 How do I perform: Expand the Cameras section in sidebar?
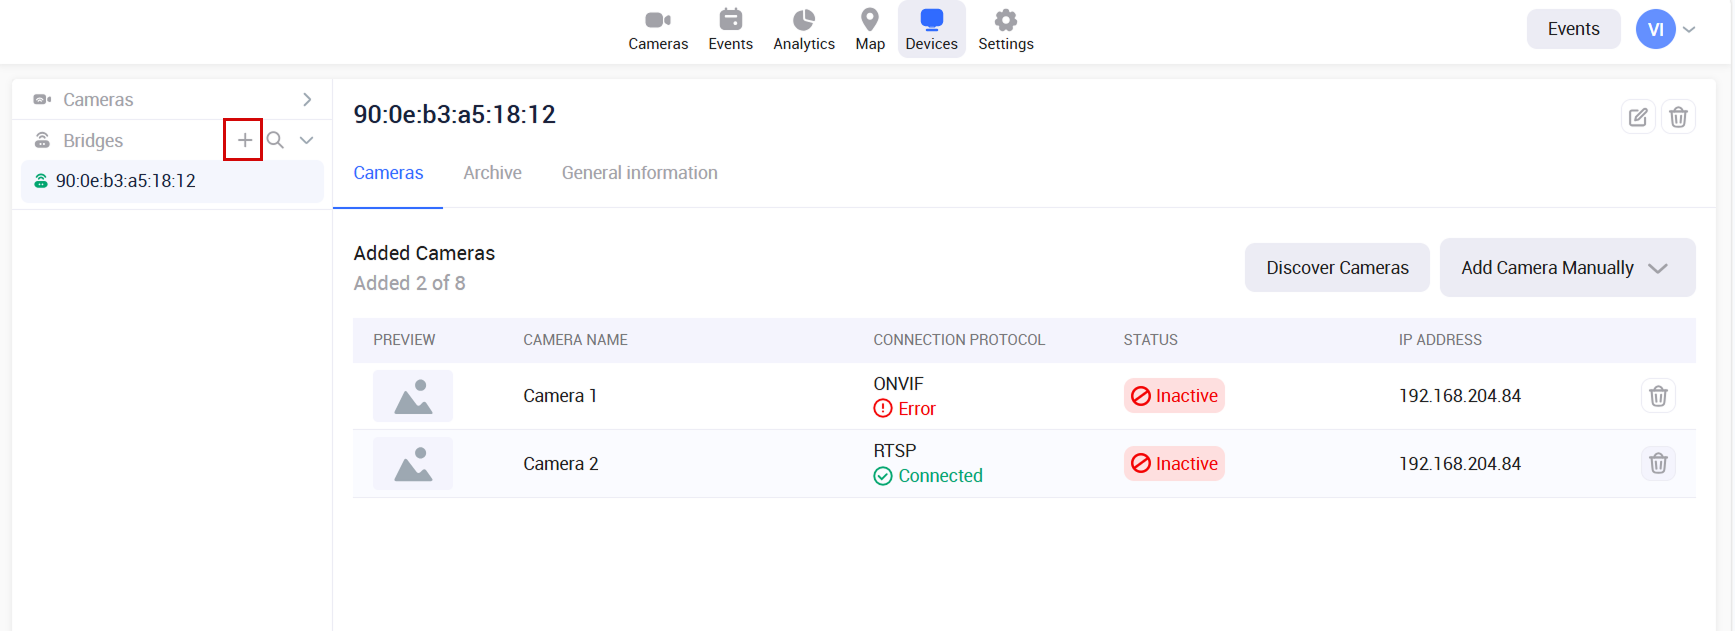coord(307,99)
